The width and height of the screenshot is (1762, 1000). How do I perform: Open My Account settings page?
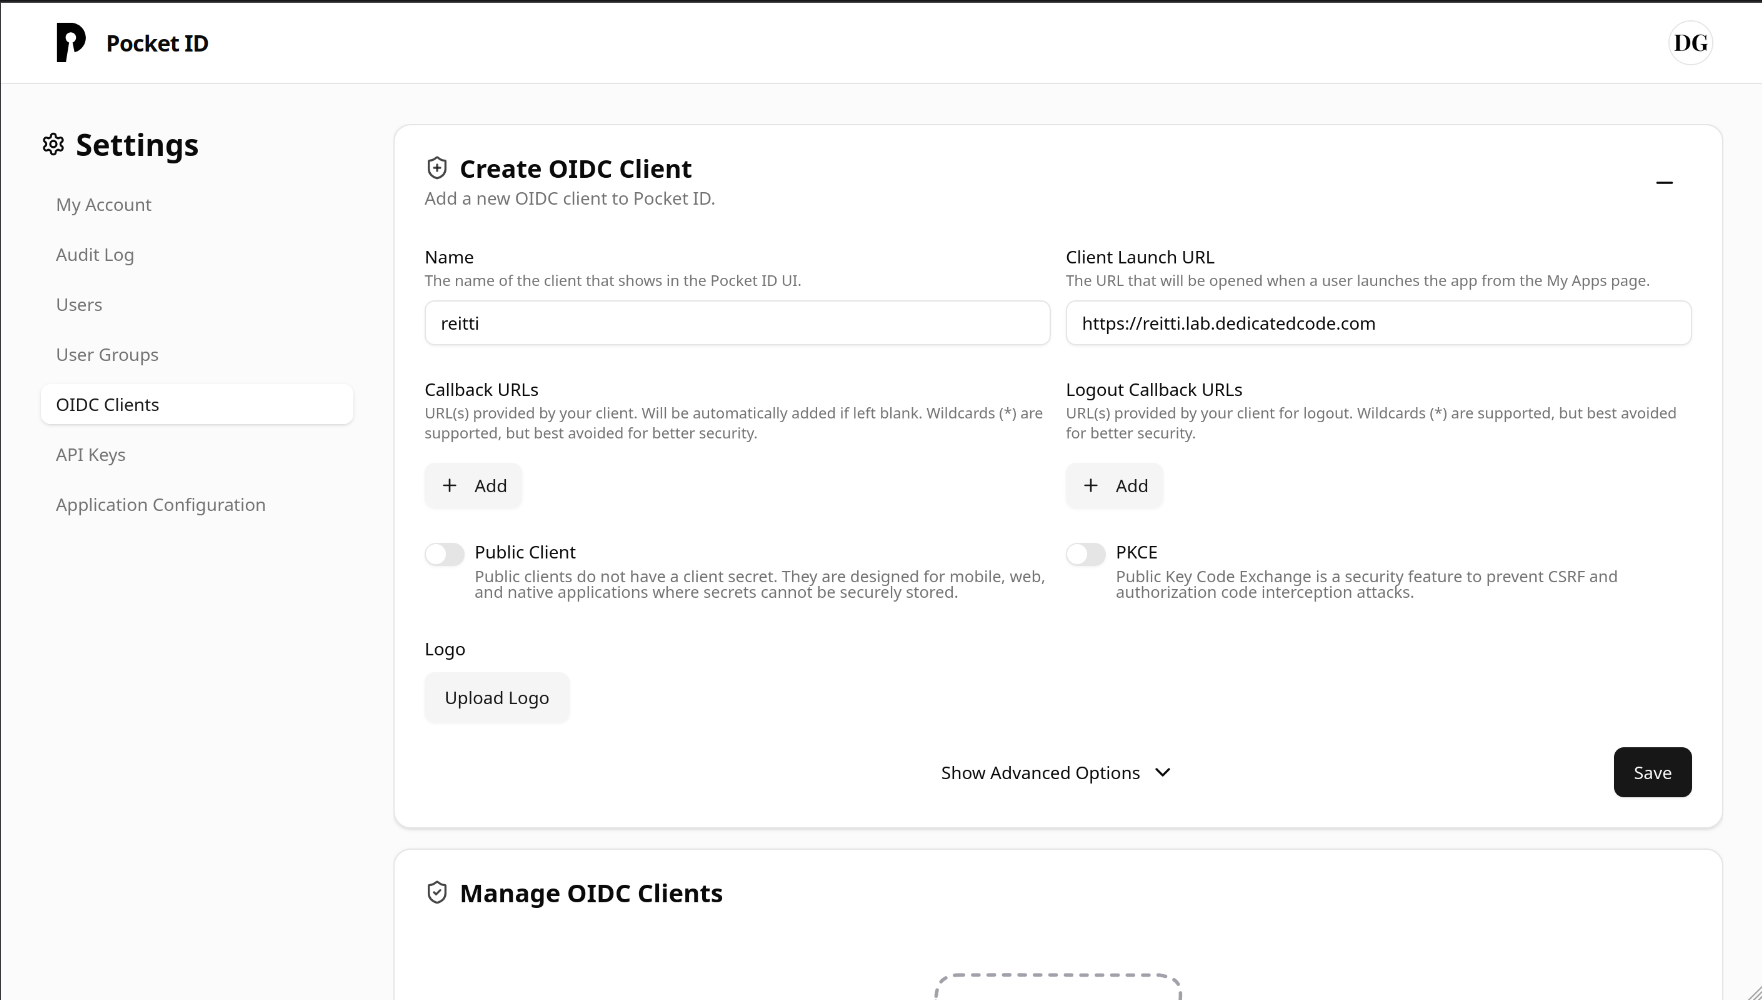click(x=104, y=205)
